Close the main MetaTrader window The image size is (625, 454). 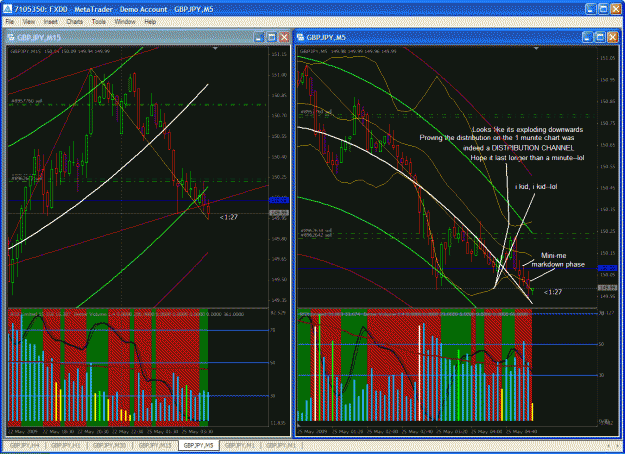coord(616,9)
